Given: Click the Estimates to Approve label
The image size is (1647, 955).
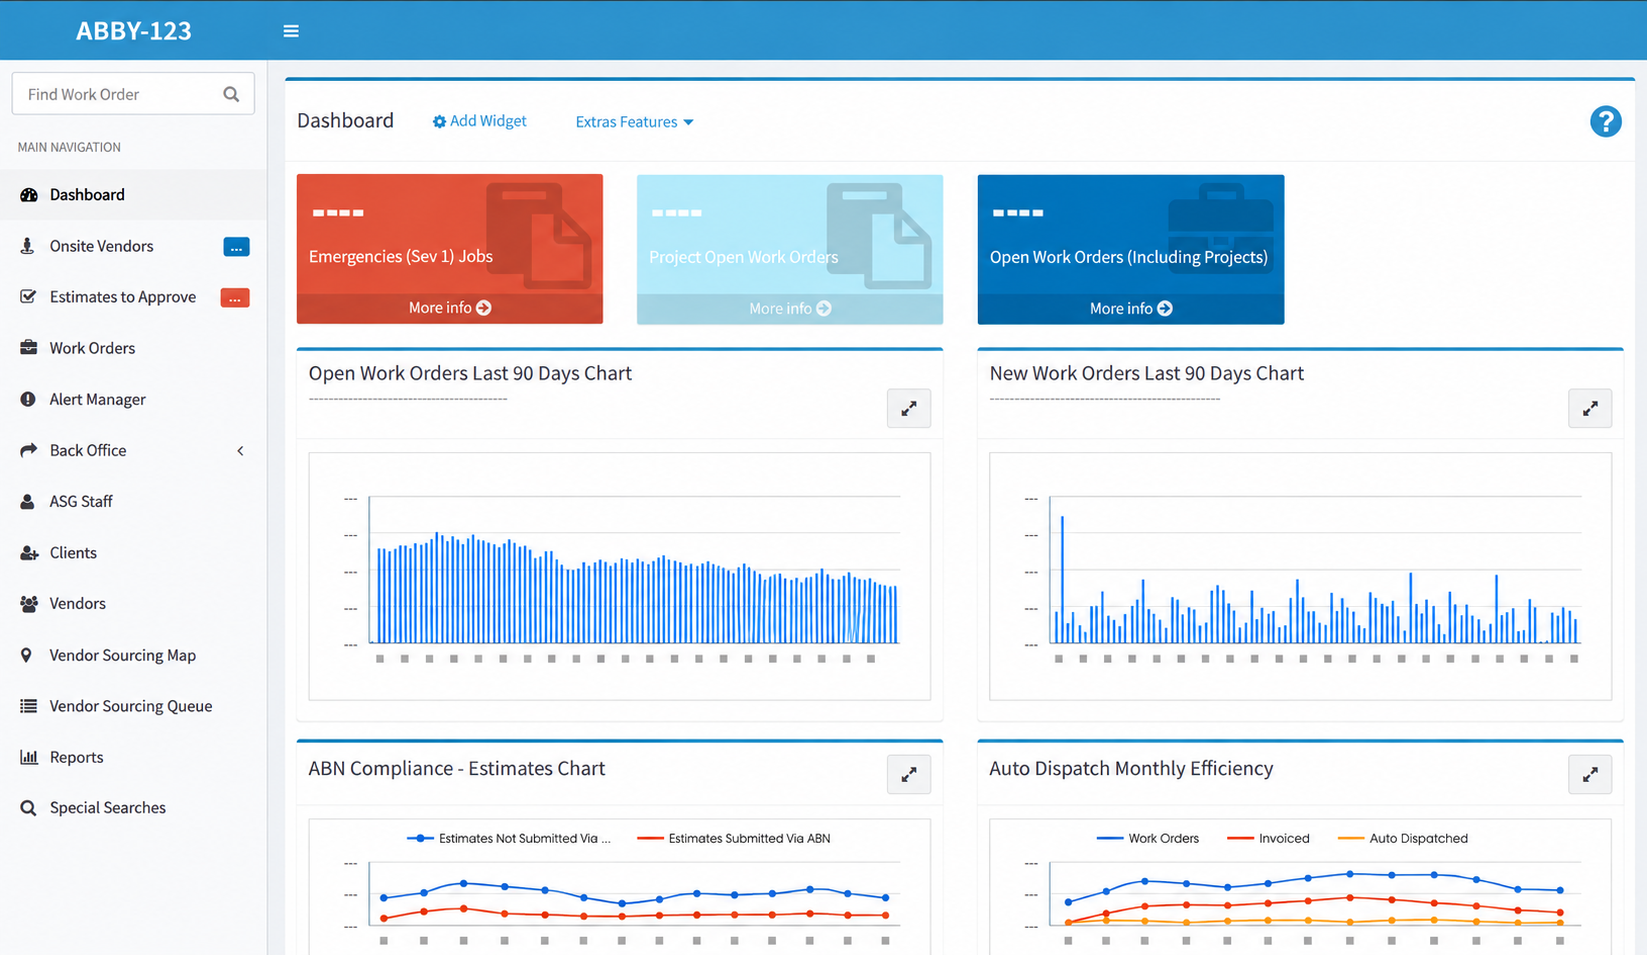Looking at the screenshot, I should click(123, 297).
